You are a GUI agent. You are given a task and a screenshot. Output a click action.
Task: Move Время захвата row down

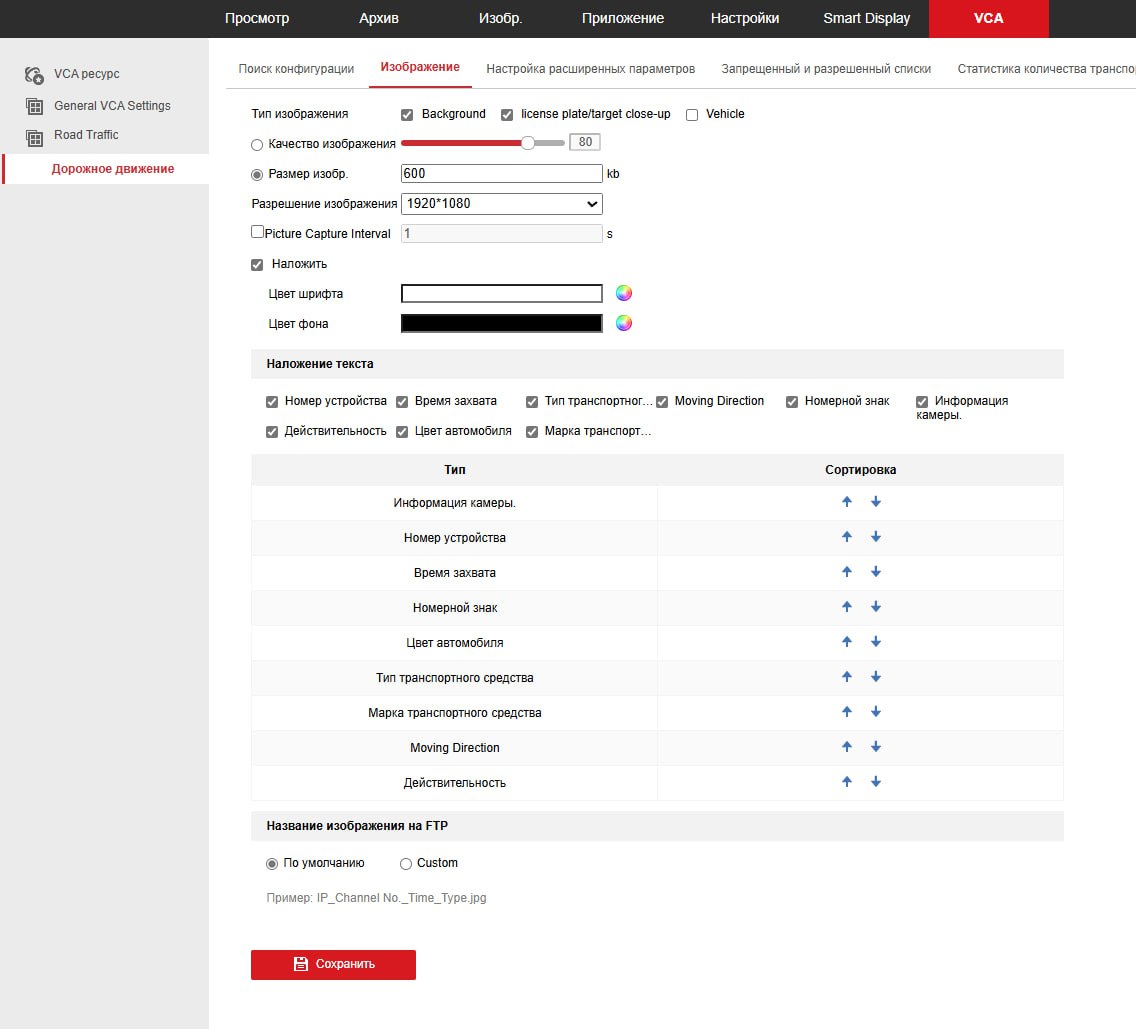coord(875,572)
